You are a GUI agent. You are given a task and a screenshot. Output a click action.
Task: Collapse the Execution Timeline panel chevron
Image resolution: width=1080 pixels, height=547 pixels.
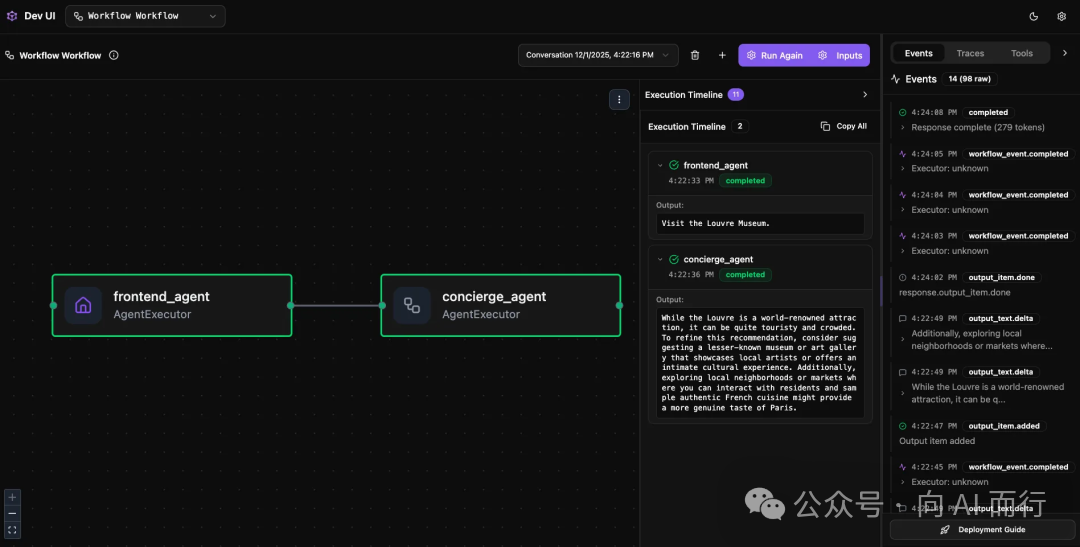[865, 95]
